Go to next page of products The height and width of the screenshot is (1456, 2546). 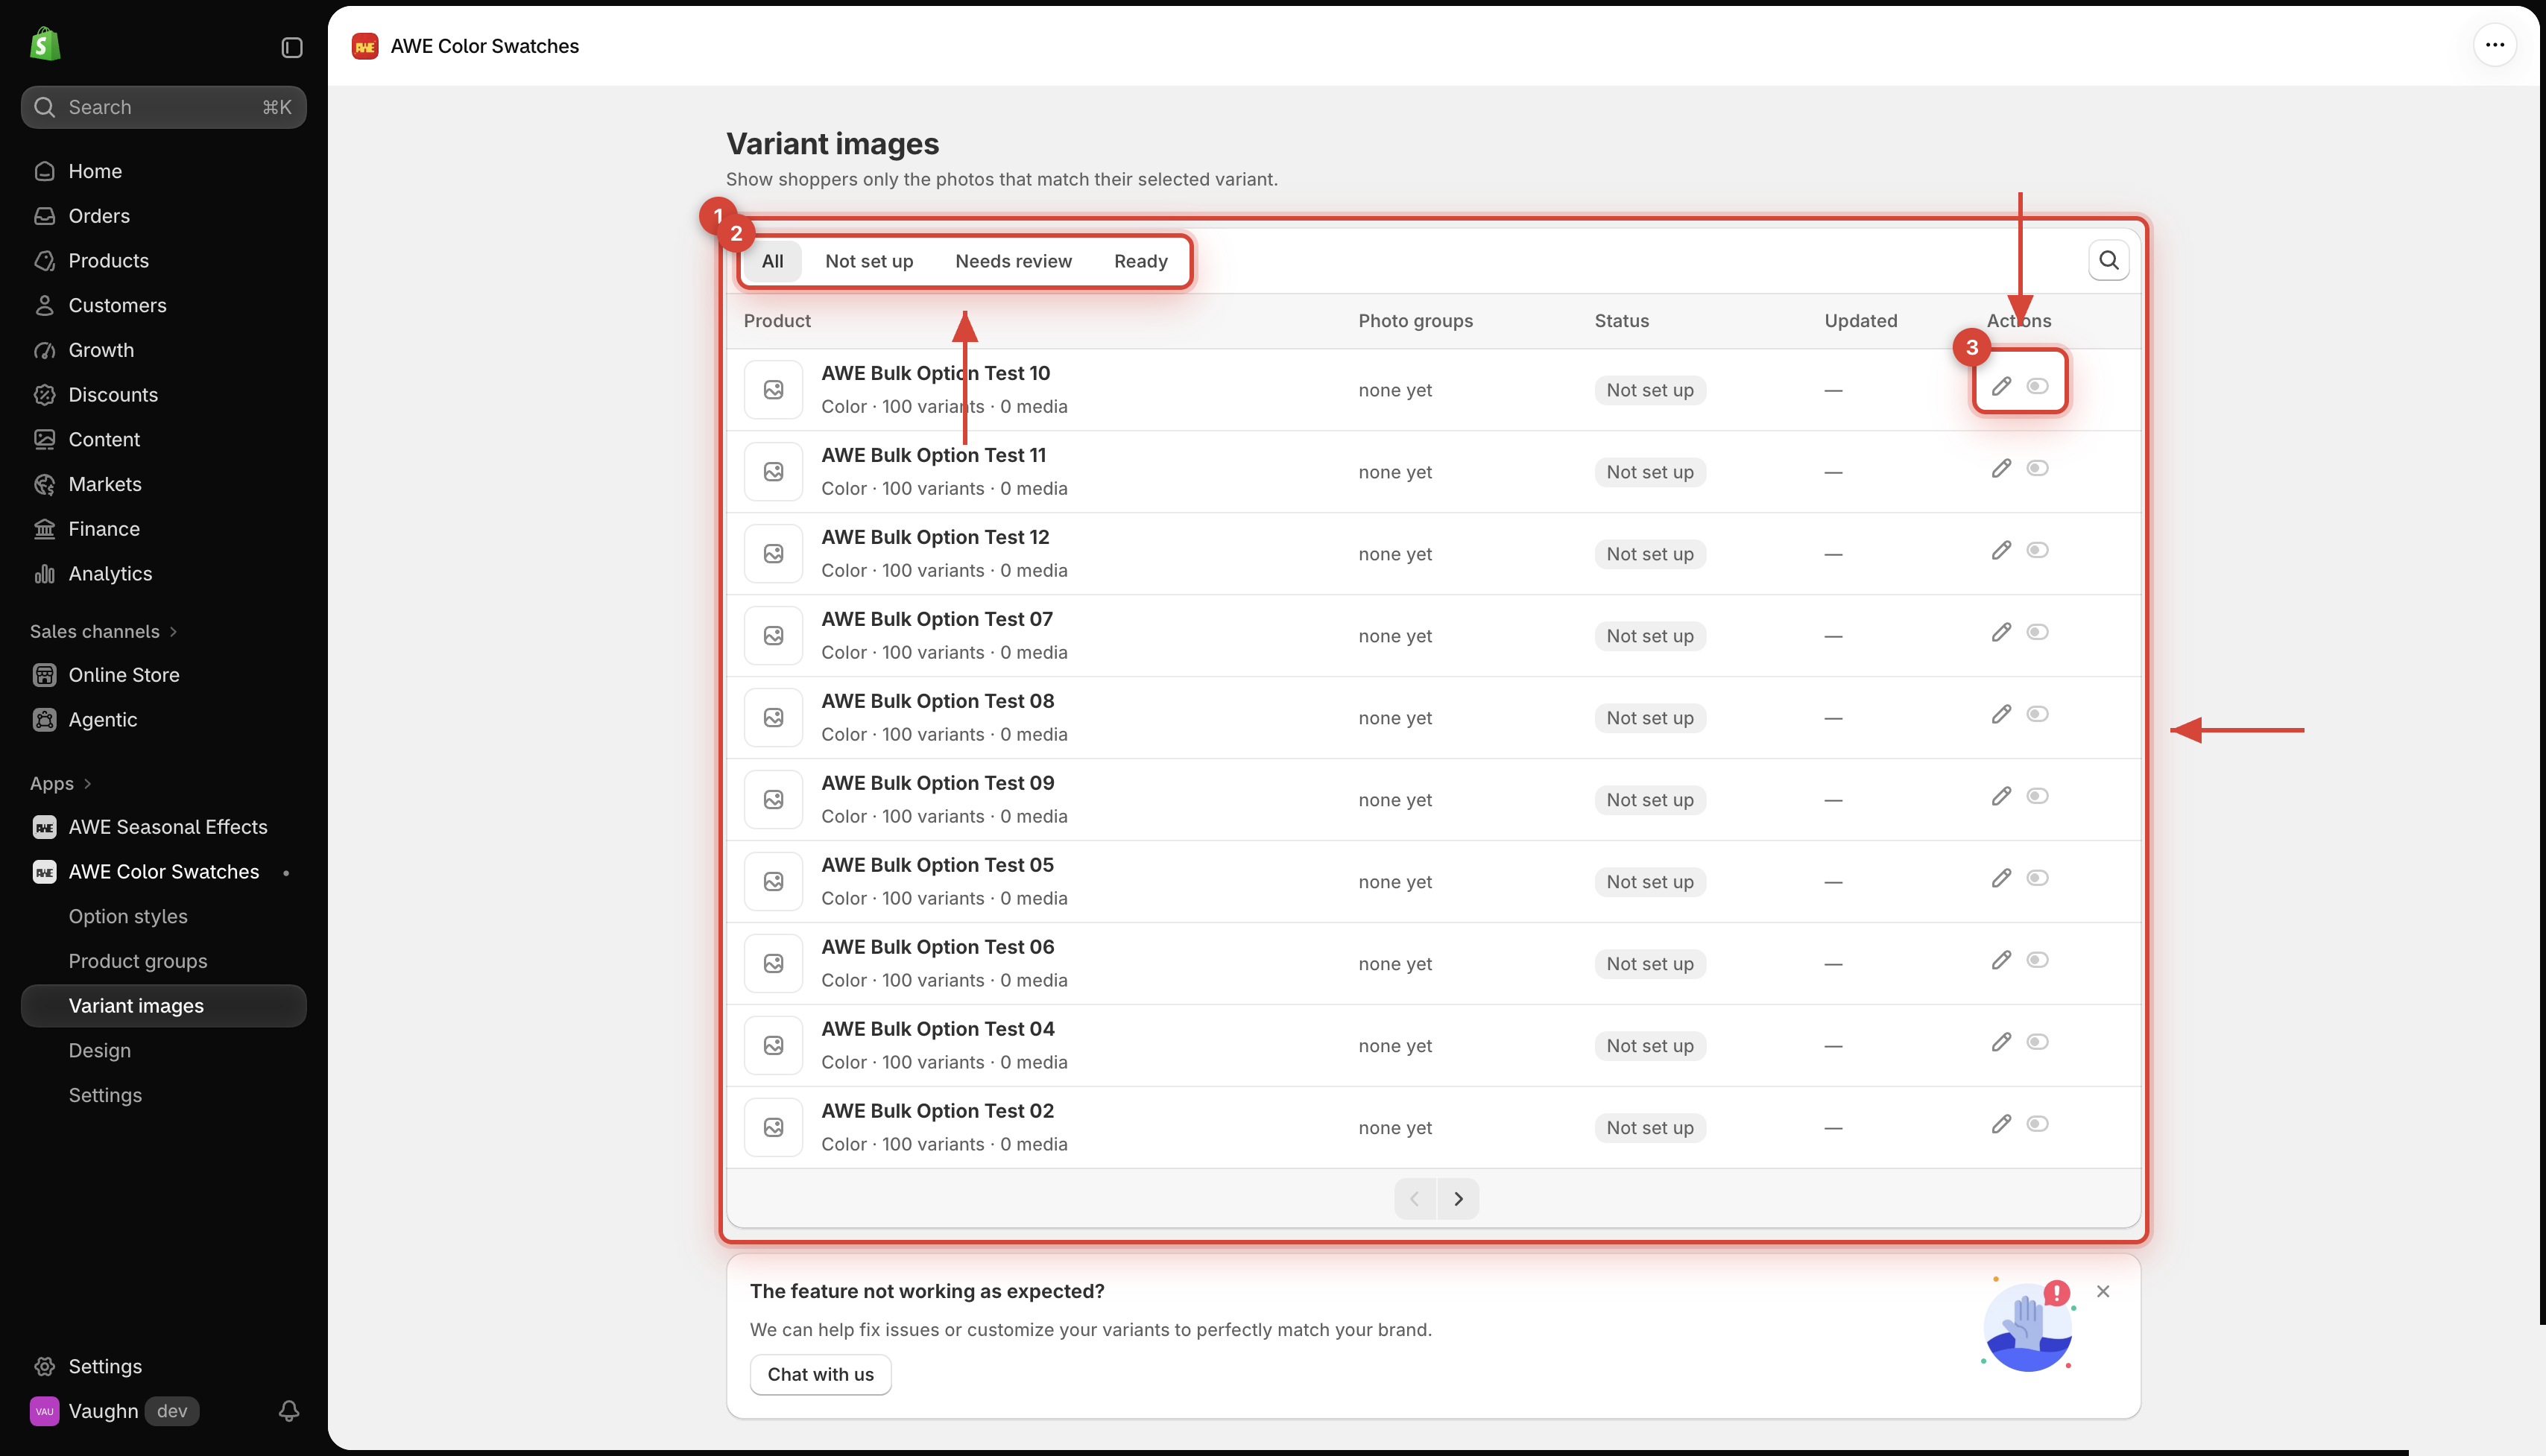coord(1458,1198)
